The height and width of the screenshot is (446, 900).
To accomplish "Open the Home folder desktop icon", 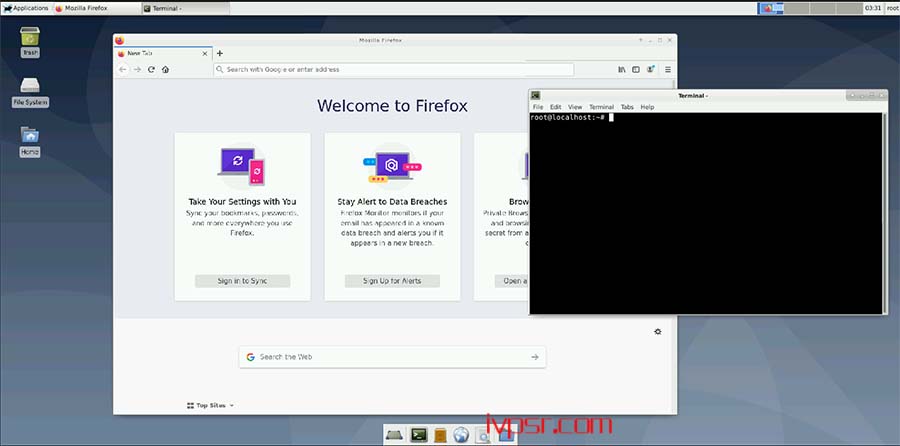I will [x=30, y=142].
